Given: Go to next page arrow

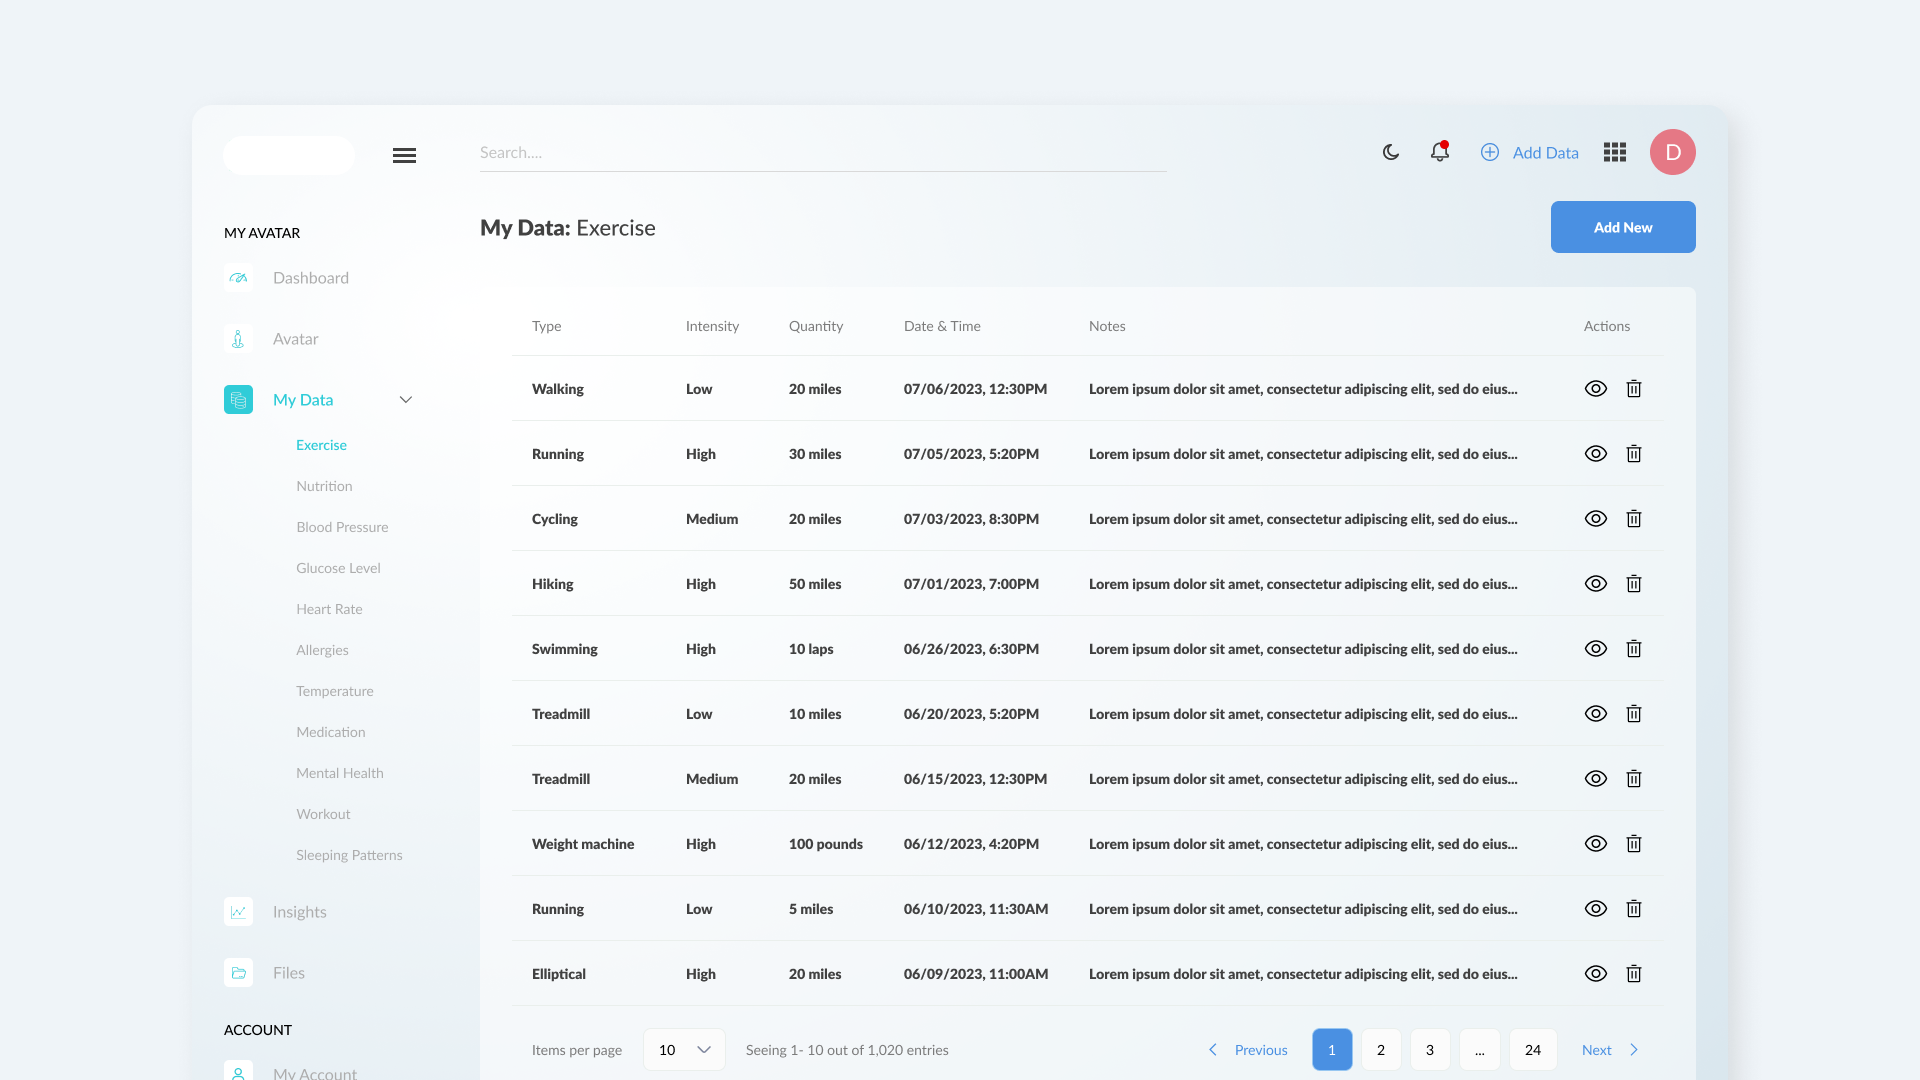Looking at the screenshot, I should click(1634, 1050).
